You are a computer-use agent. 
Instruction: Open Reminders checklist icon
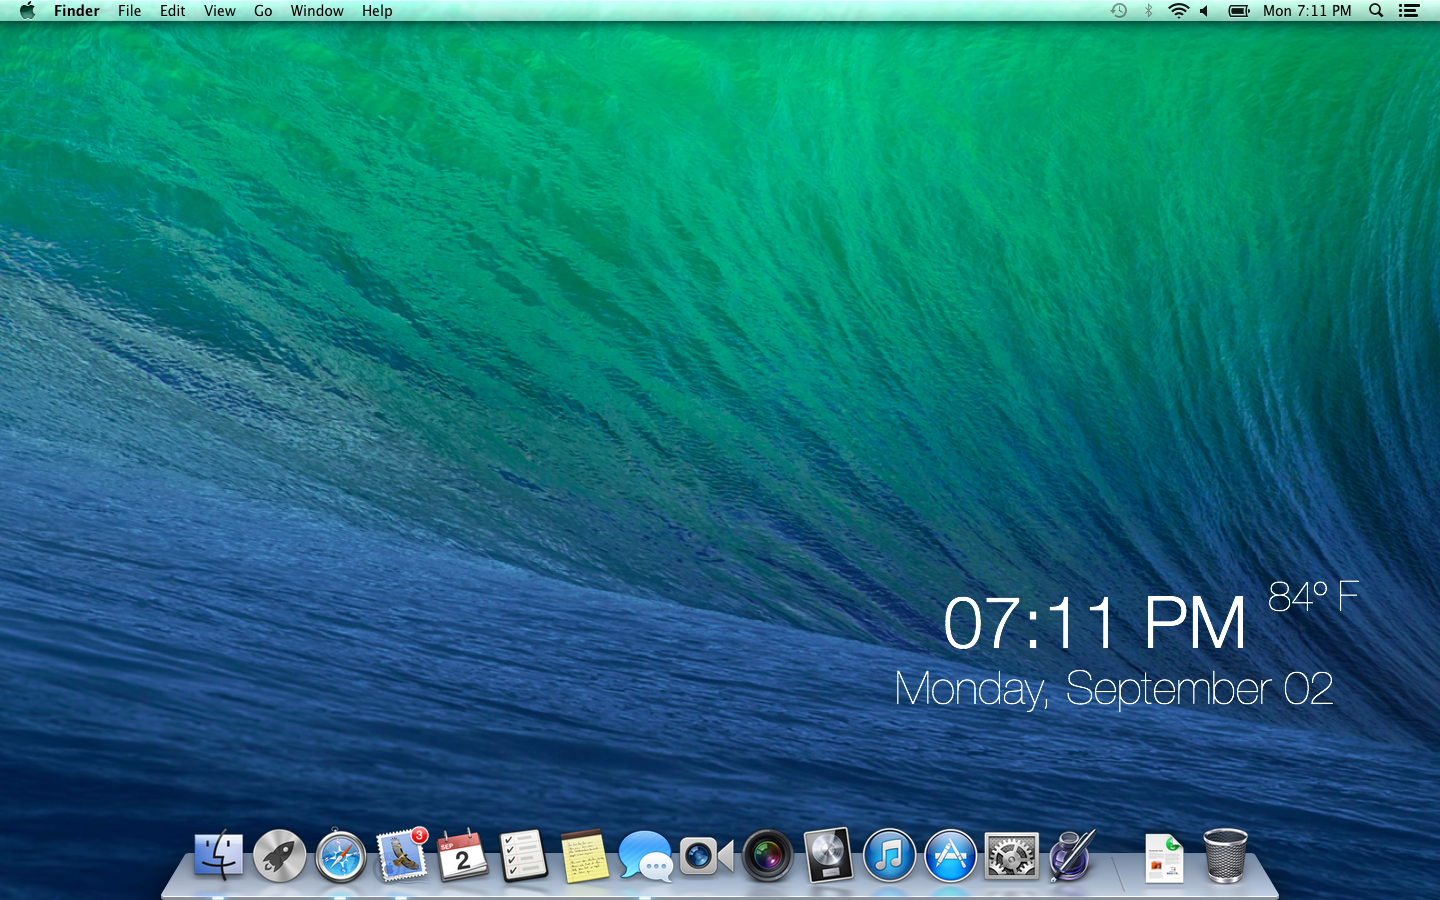point(524,856)
